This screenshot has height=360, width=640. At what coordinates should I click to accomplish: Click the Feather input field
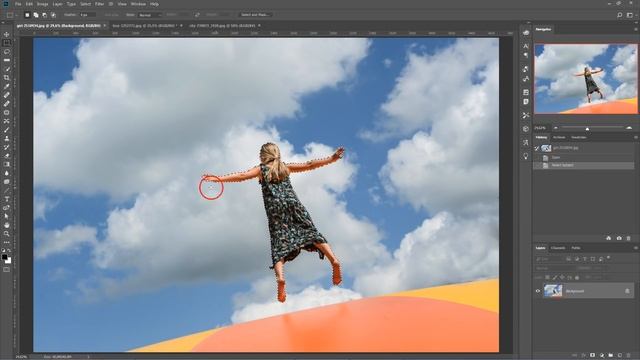click(87, 15)
